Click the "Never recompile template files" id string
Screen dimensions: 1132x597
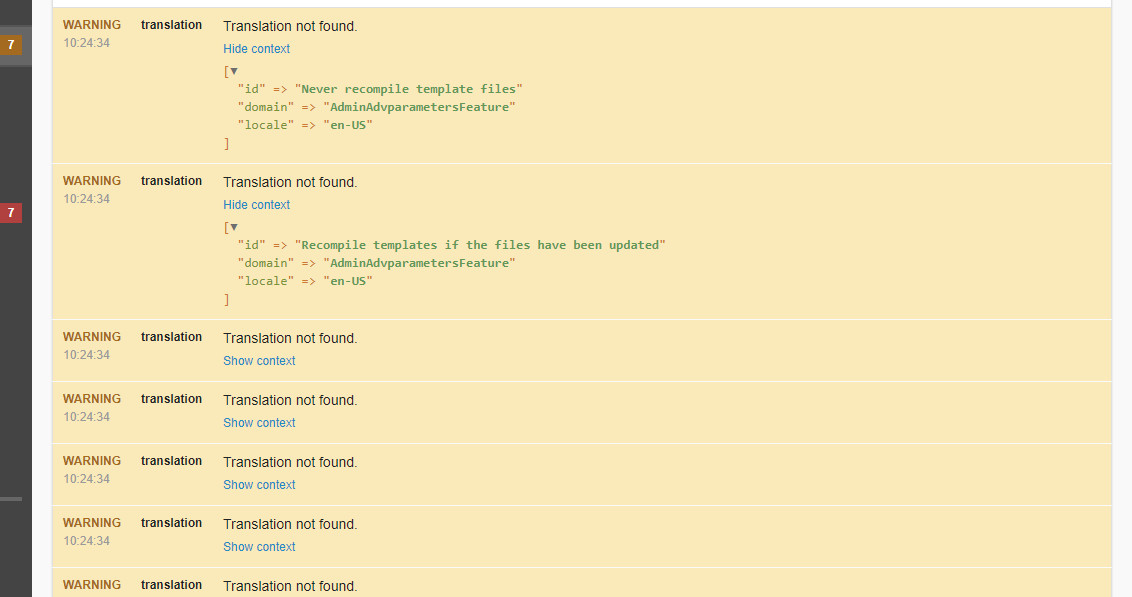point(409,90)
